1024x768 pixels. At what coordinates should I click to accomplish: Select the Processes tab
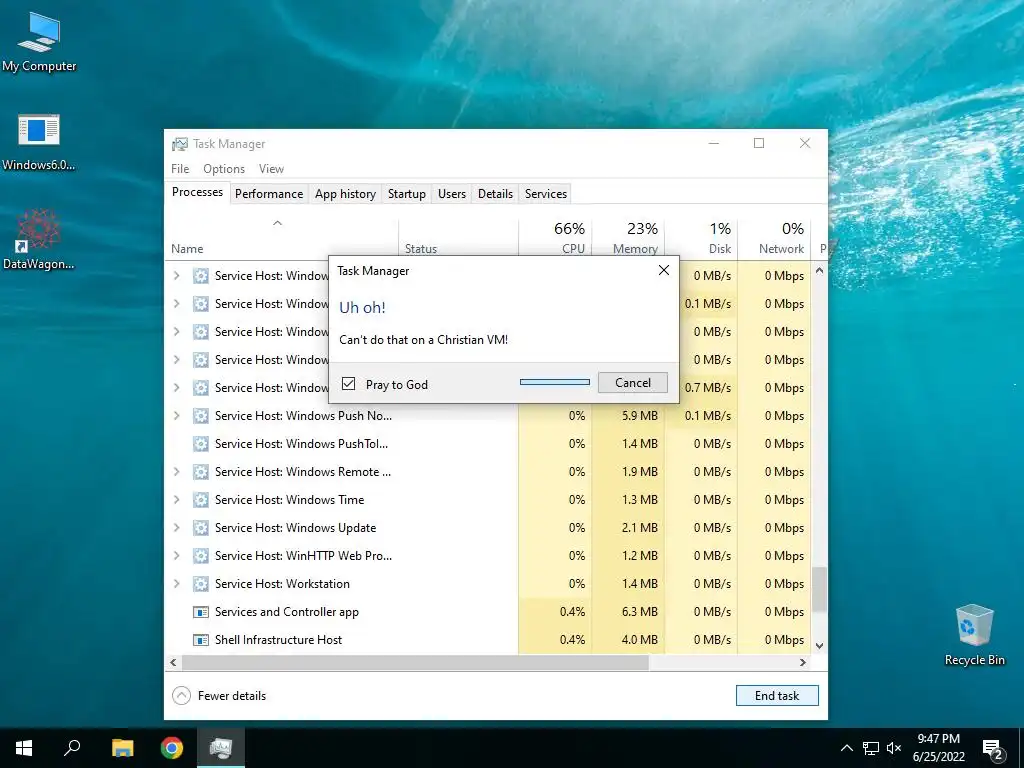tap(197, 192)
